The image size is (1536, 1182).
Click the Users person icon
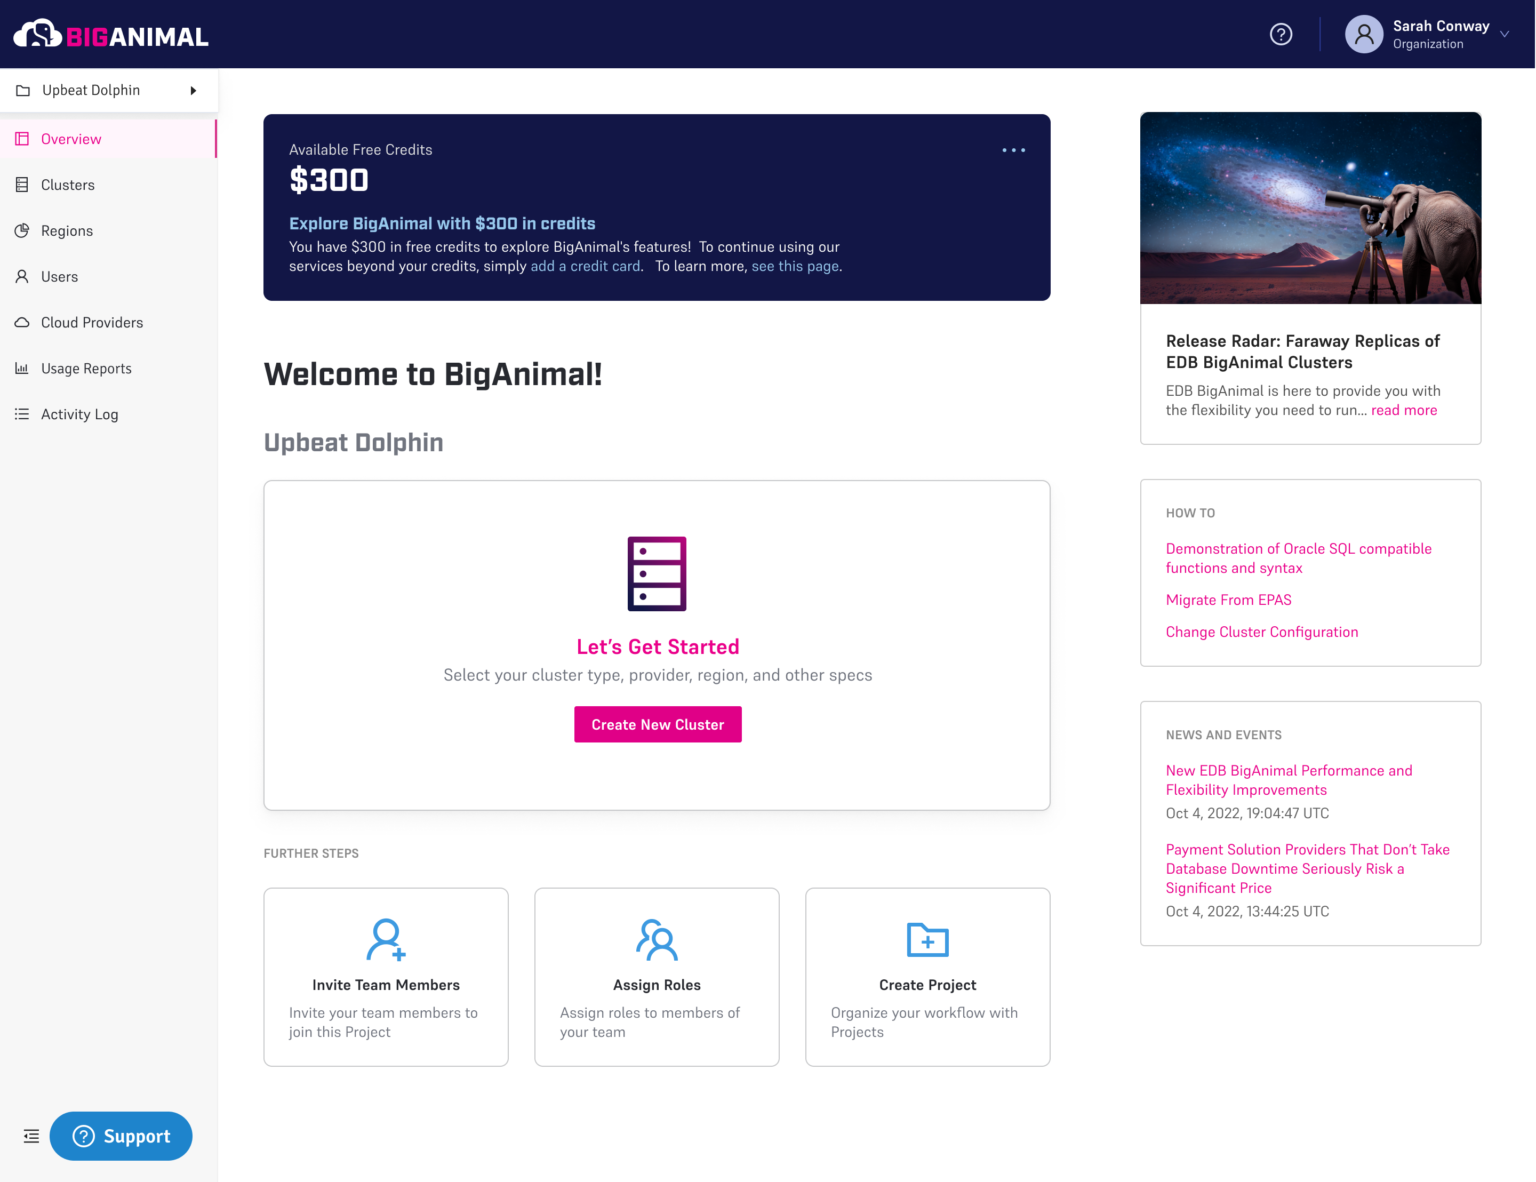click(x=22, y=276)
